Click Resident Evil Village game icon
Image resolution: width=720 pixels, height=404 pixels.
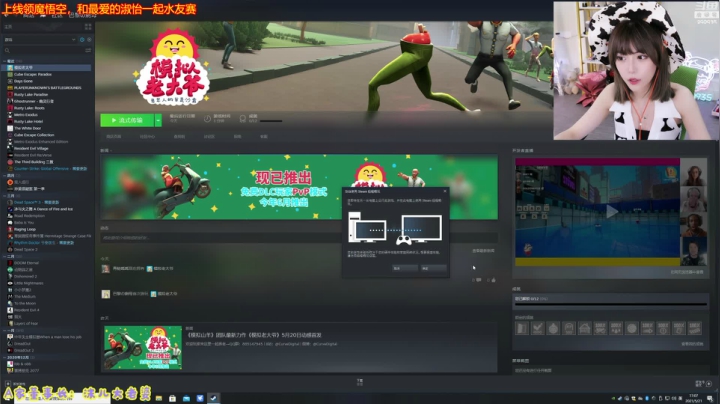[x=10, y=148]
